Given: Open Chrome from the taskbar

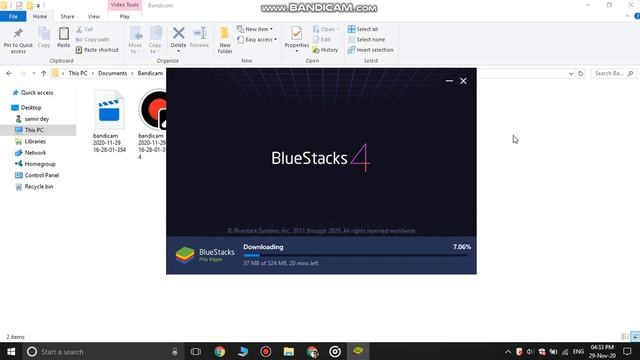Looking at the screenshot, I should click(220, 351).
